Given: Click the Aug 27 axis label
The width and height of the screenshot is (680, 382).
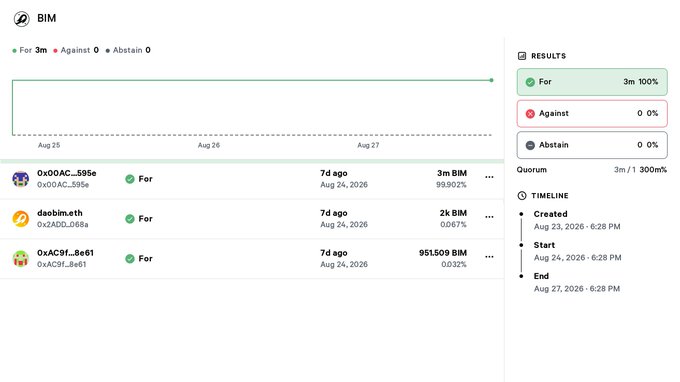Looking at the screenshot, I should click(368, 145).
